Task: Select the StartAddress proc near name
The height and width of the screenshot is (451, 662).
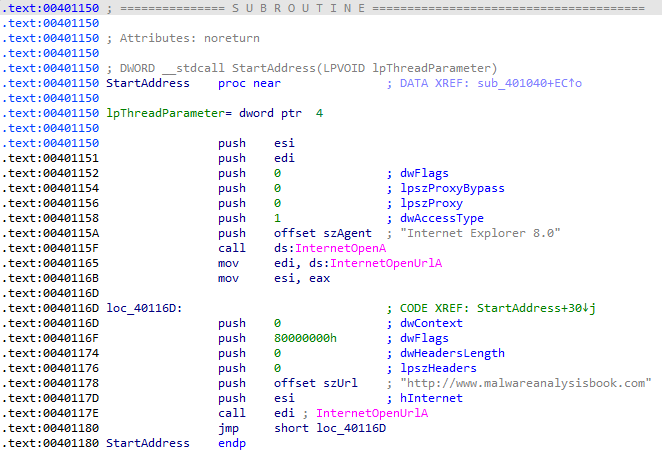Action: (147, 83)
